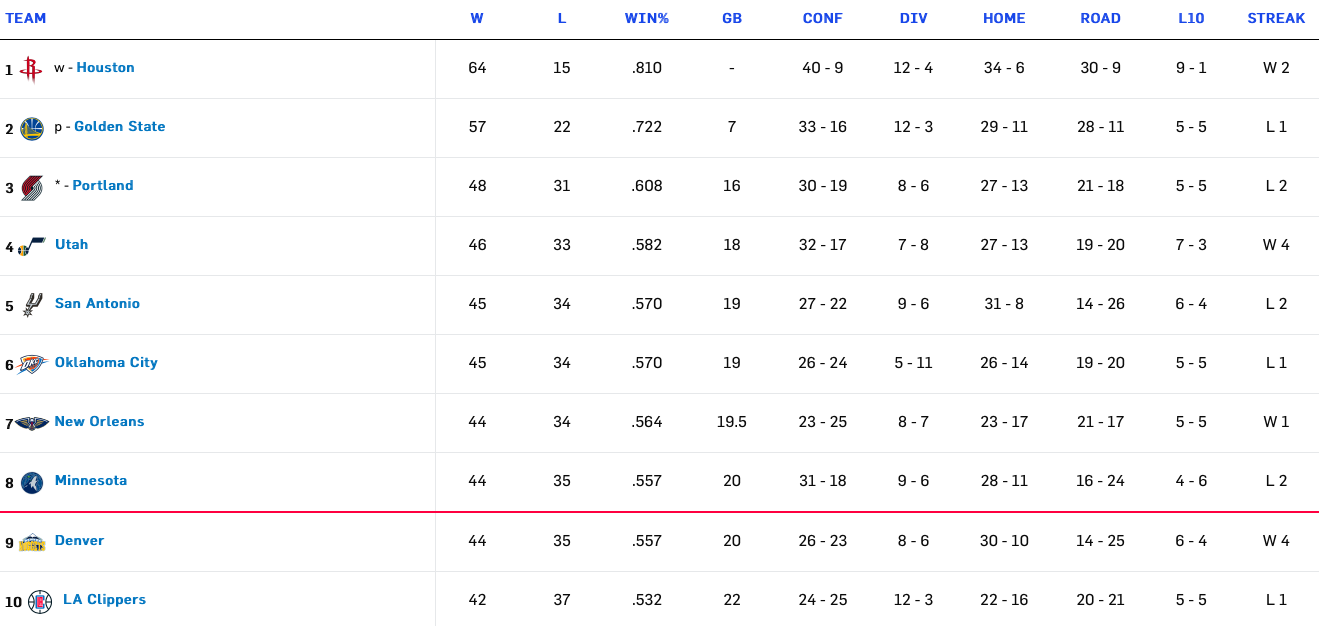This screenshot has height=626, width=1319.
Task: Sort by the ROAD record header
Action: (x=1100, y=18)
